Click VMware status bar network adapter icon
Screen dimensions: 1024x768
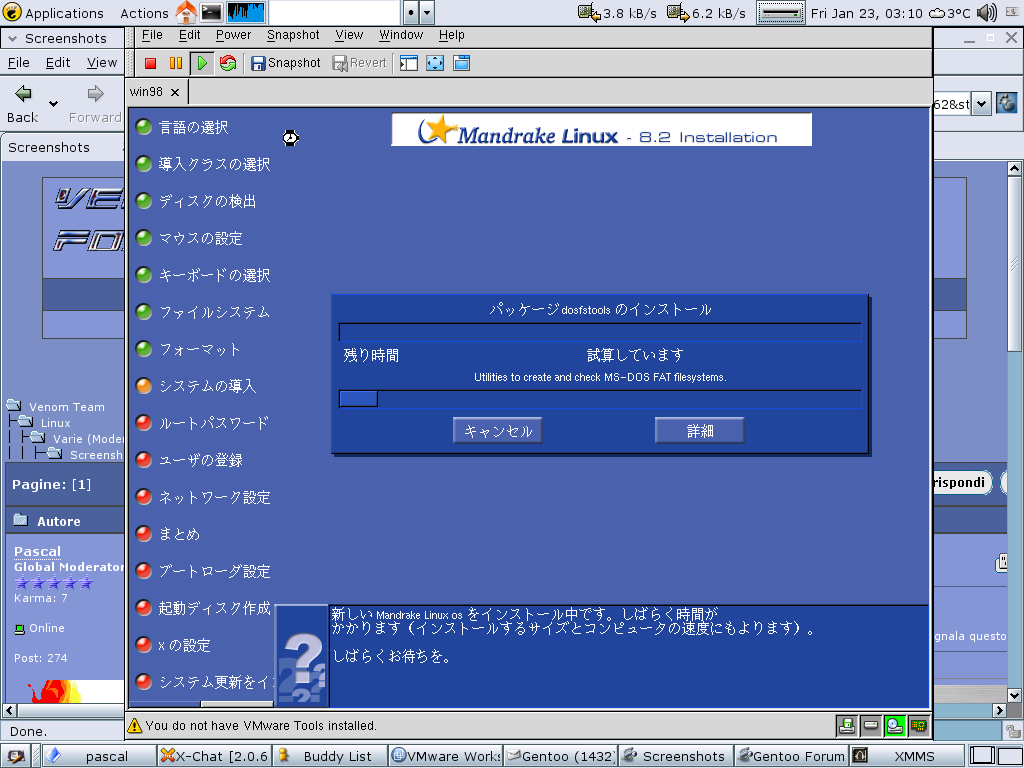pyautogui.click(x=918, y=725)
